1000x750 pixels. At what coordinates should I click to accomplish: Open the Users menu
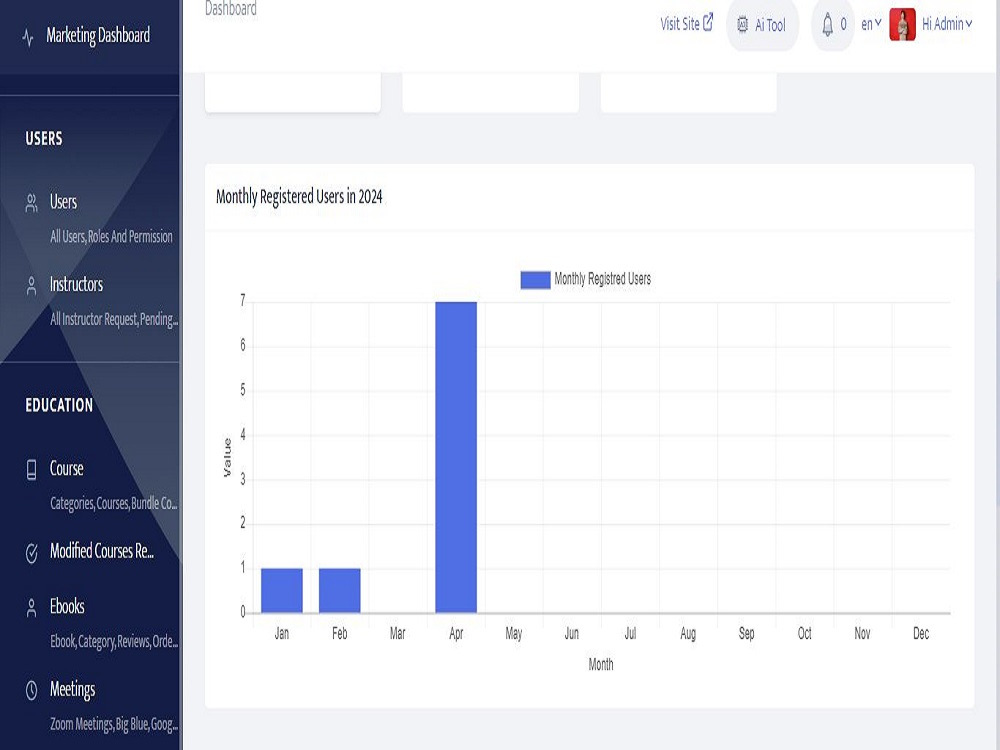pos(63,202)
